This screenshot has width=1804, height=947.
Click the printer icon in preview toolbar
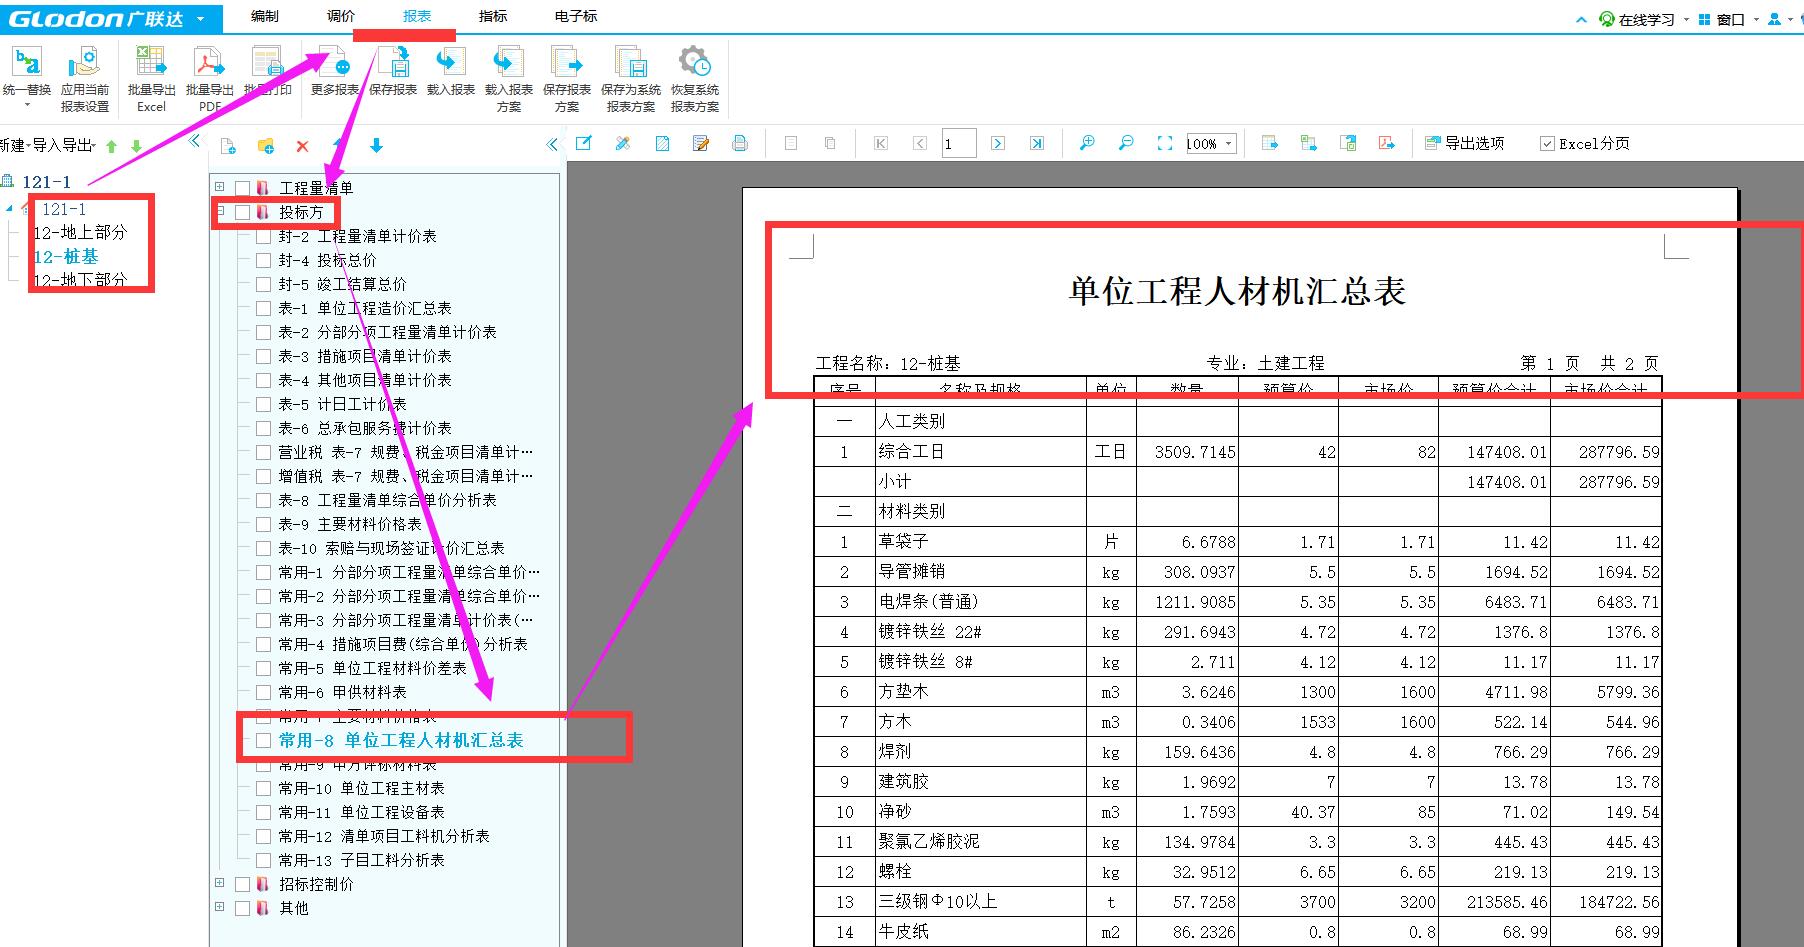(x=740, y=143)
